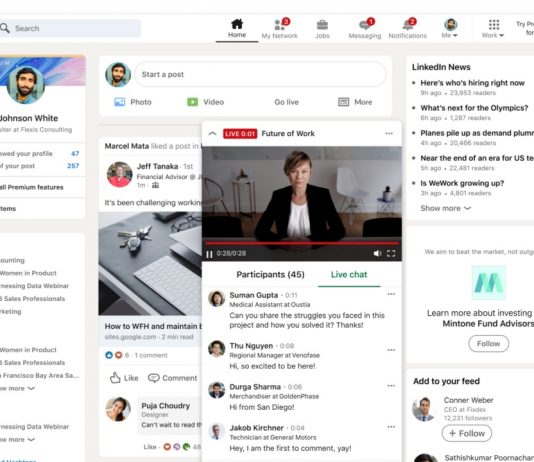Open Premium features link

(x=32, y=187)
